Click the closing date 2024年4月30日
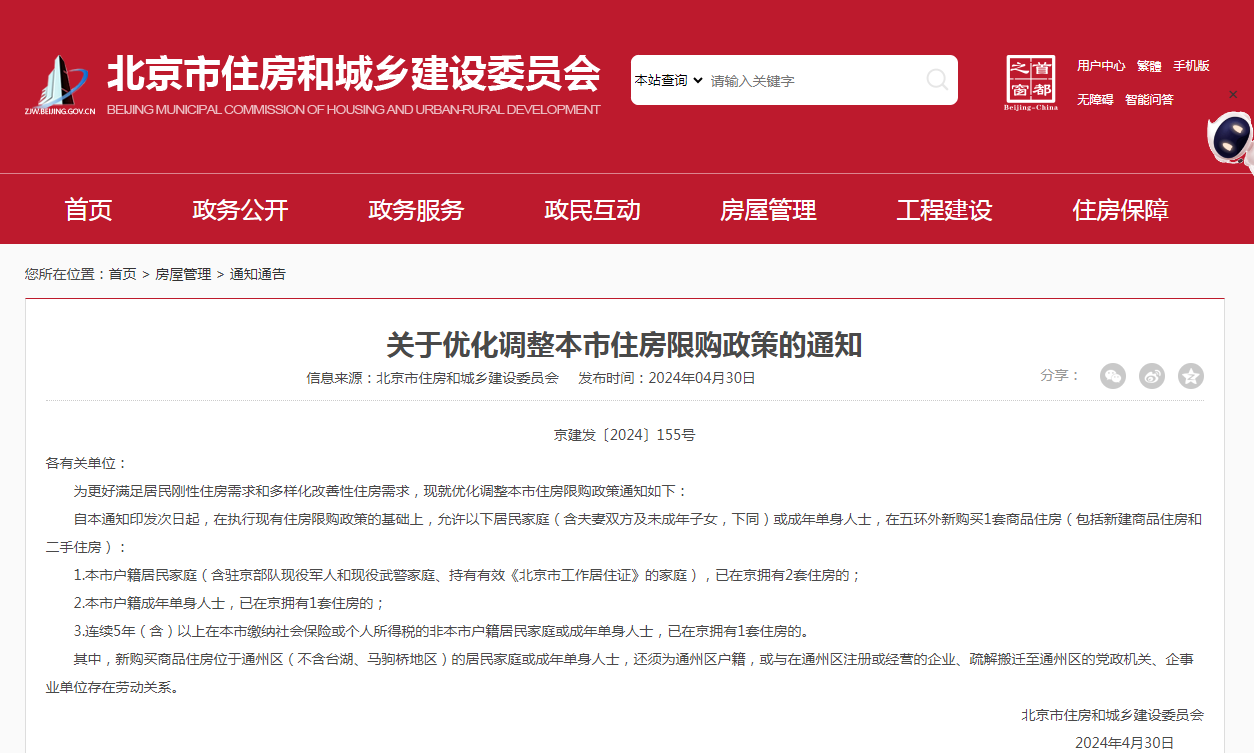 pyautogui.click(x=1124, y=743)
